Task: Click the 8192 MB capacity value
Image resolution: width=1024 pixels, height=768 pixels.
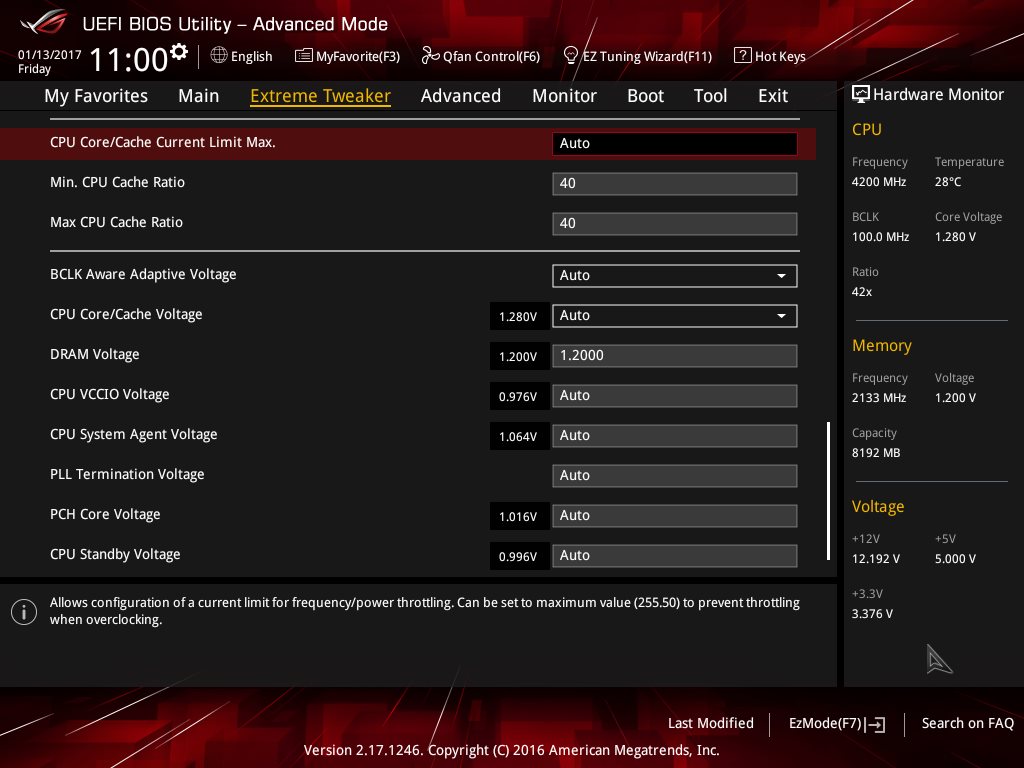Action: tap(876, 453)
